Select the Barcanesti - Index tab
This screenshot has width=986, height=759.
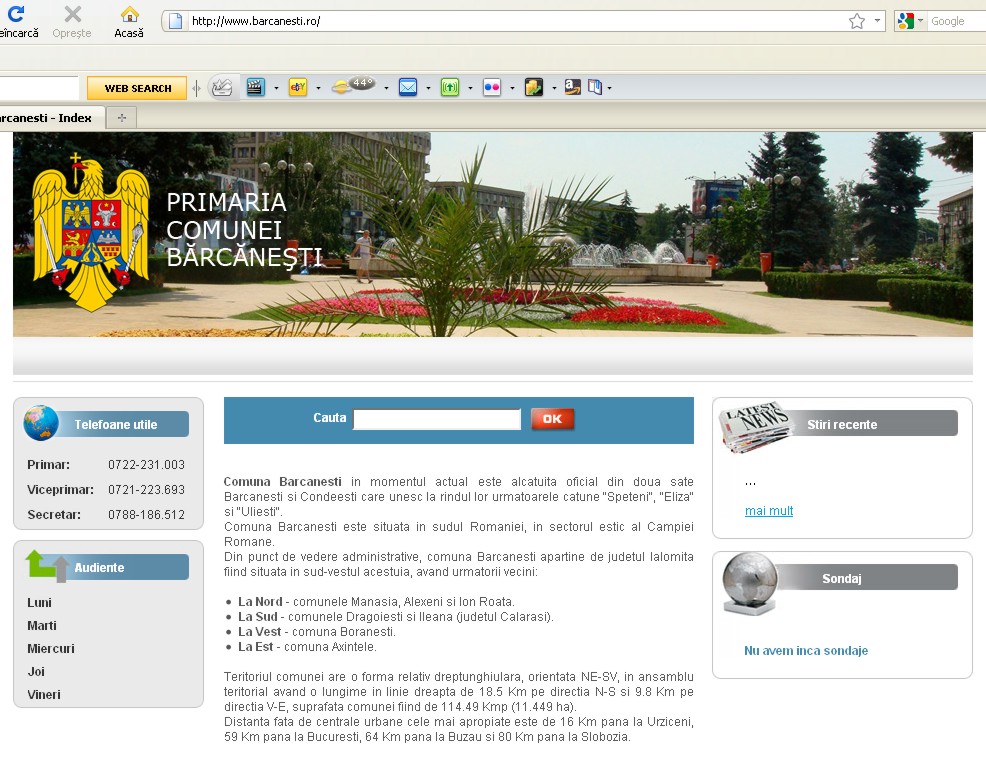[48, 118]
